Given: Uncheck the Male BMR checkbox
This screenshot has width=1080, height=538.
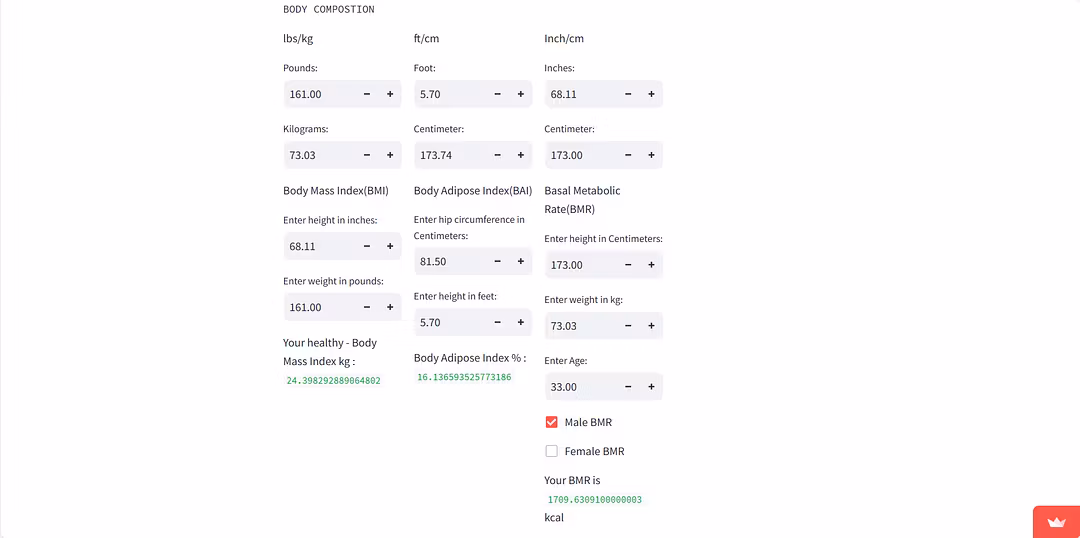Looking at the screenshot, I should tap(551, 422).
